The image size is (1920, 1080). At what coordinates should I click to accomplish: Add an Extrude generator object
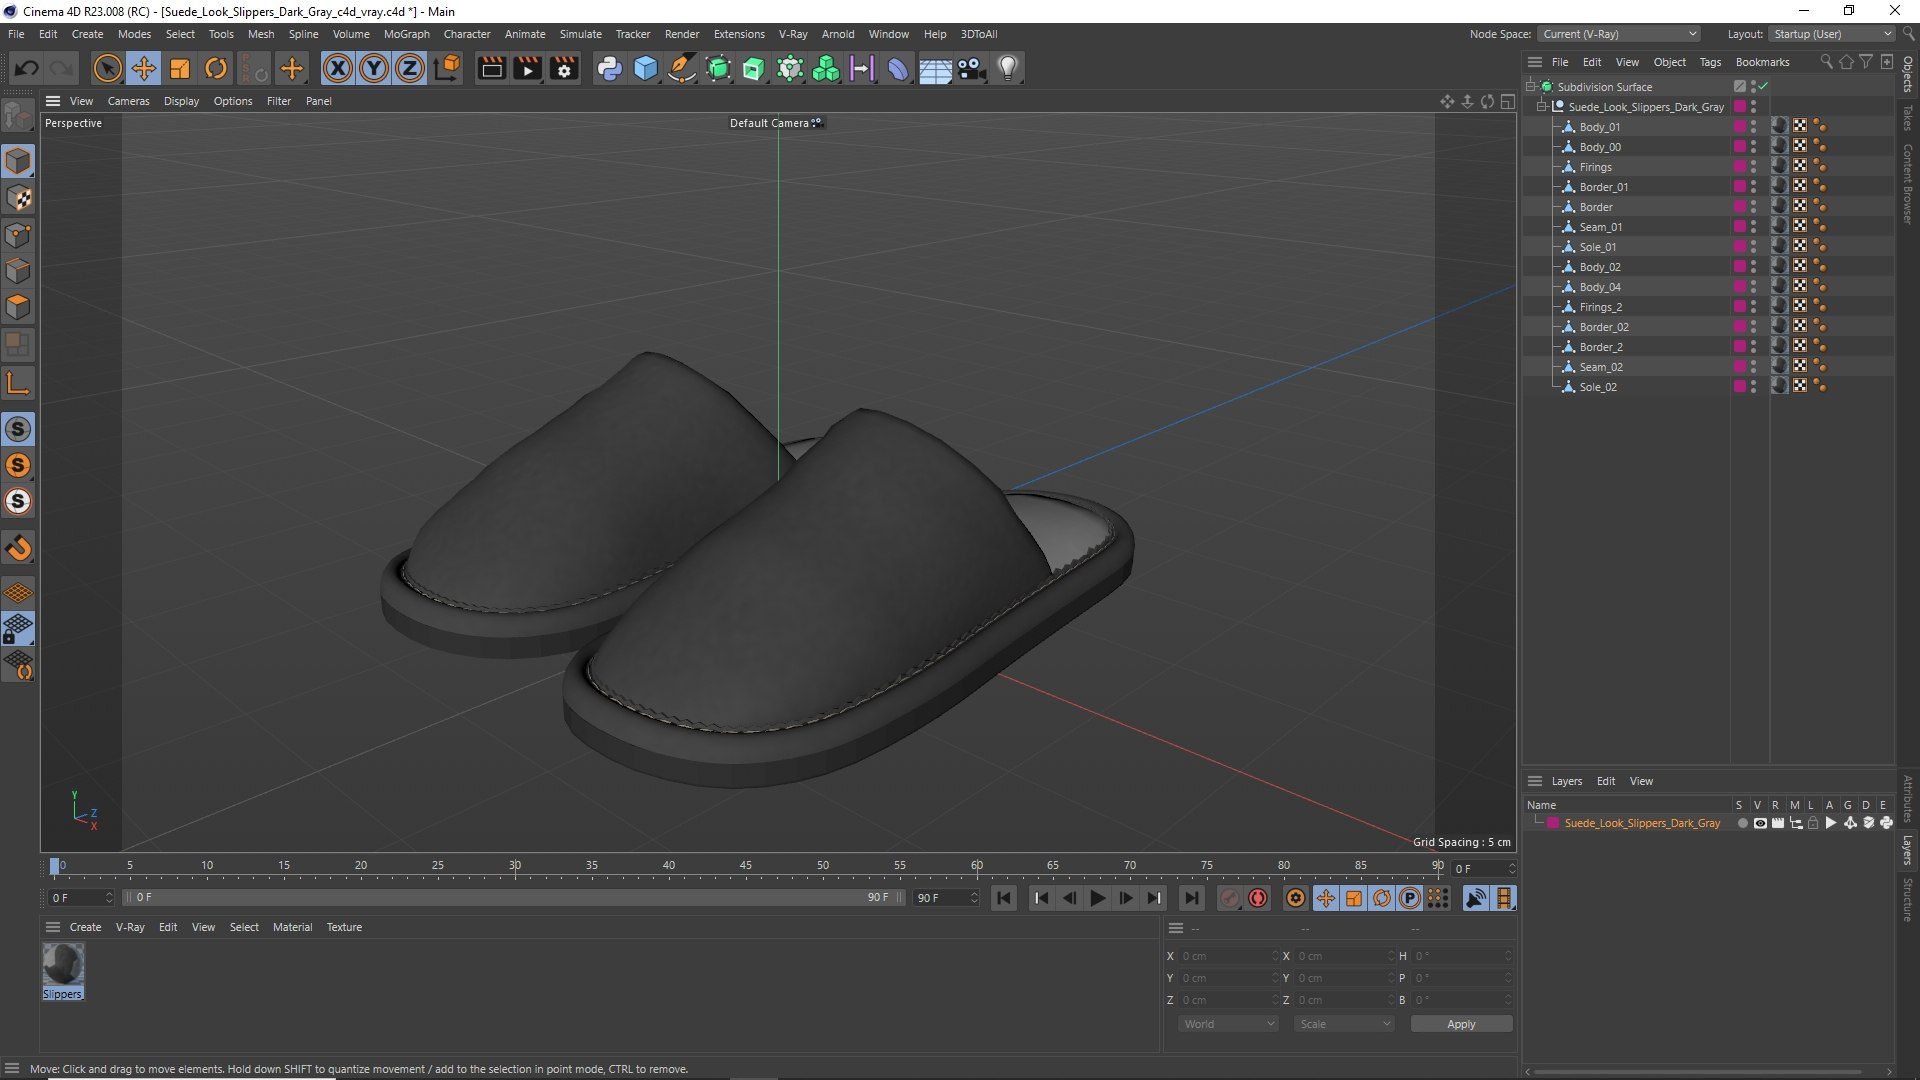click(754, 68)
